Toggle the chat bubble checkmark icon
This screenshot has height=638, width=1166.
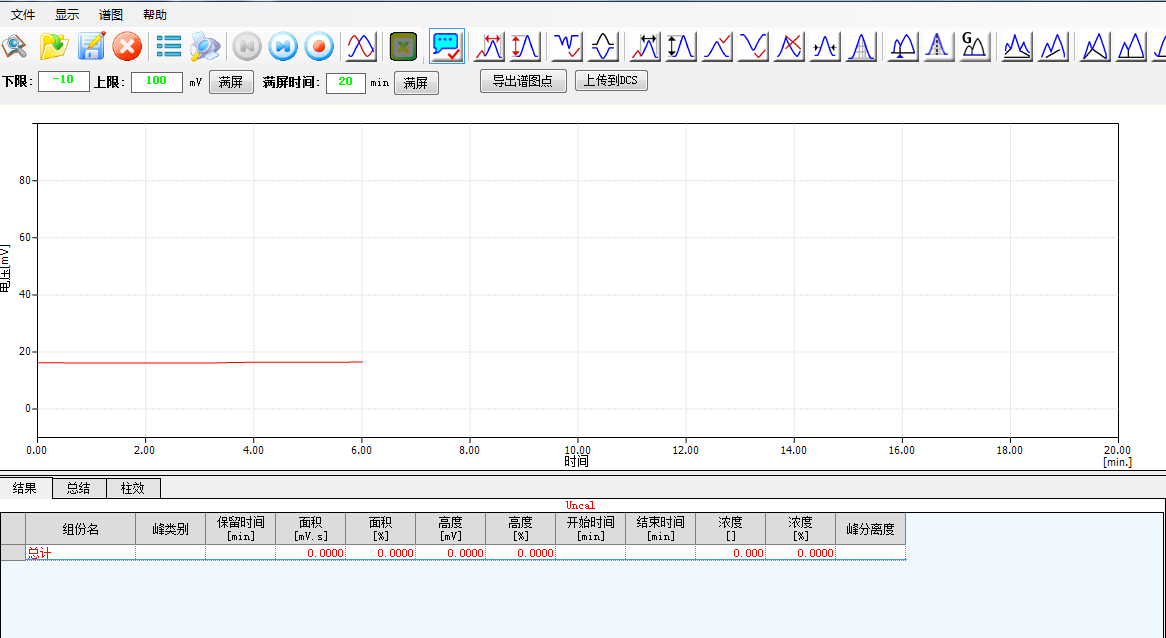[x=447, y=46]
